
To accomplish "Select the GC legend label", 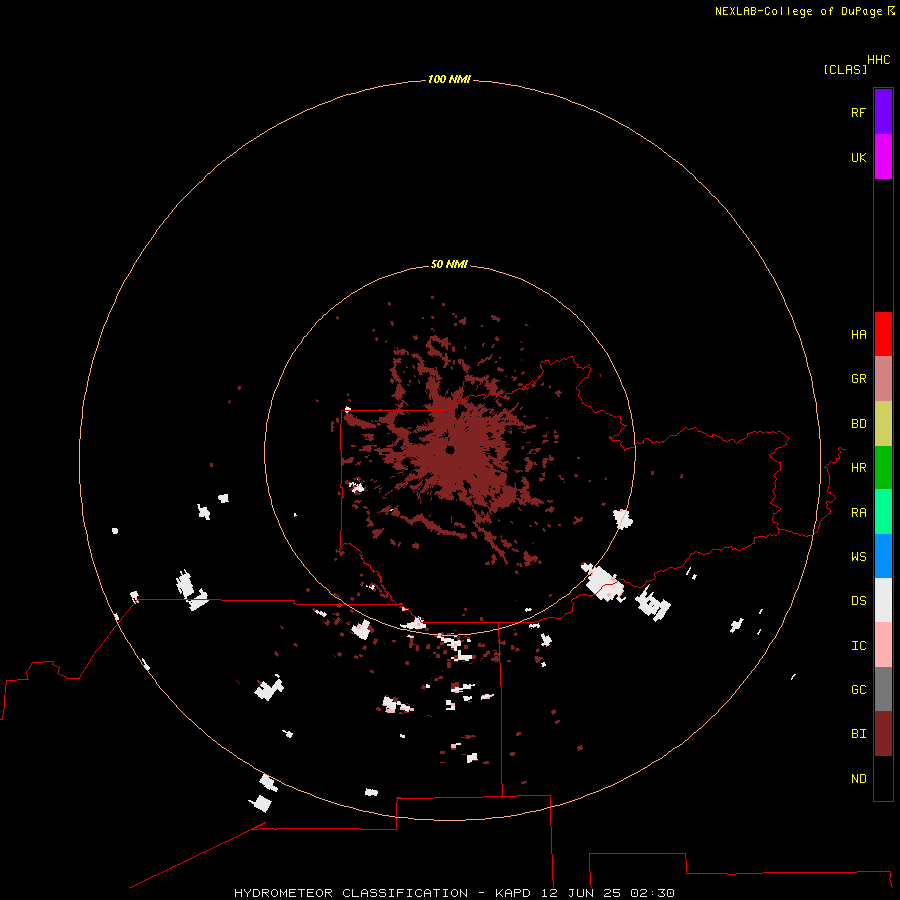I will [858, 690].
